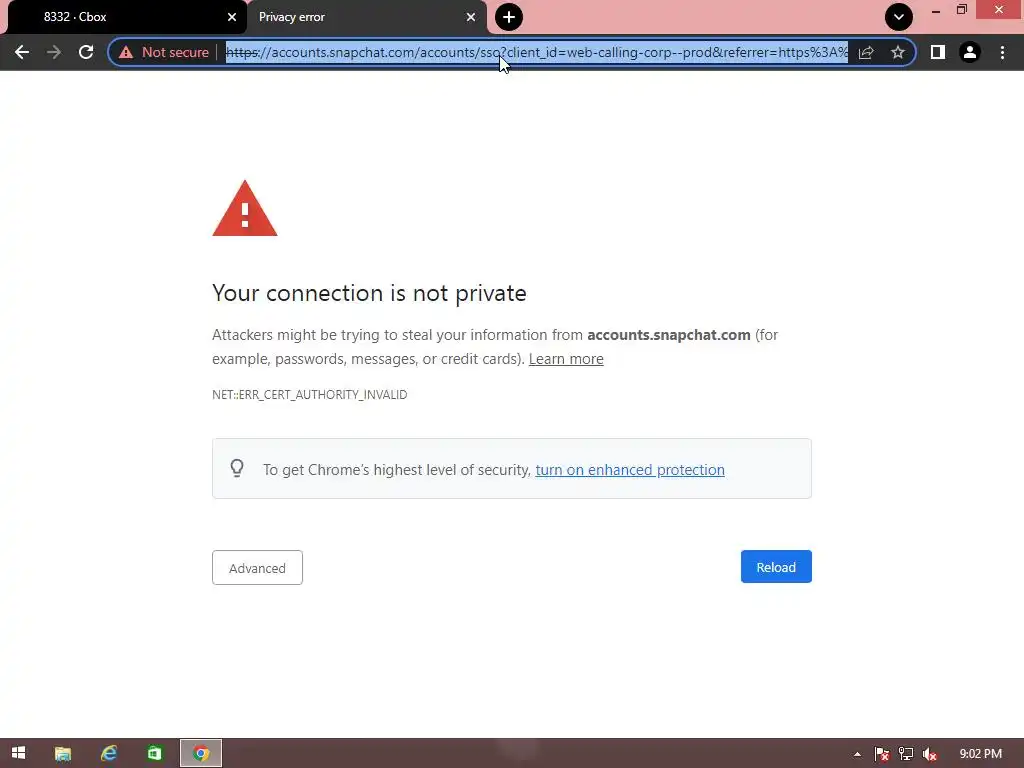Open the green Store taskbar icon

pyautogui.click(x=155, y=753)
